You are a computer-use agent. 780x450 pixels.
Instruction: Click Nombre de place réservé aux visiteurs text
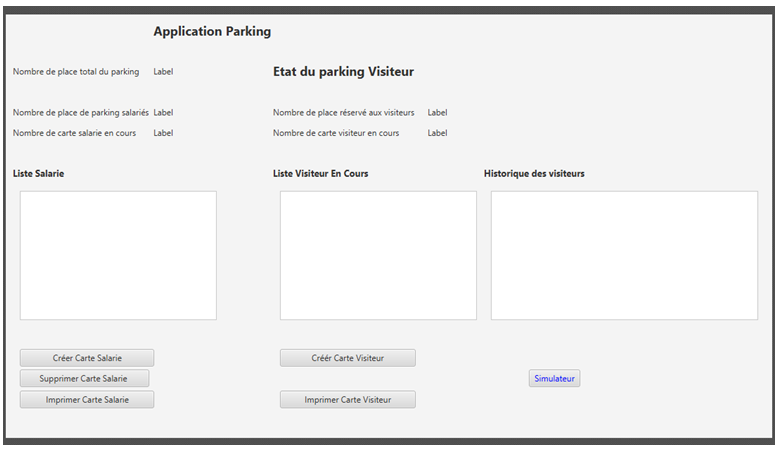point(343,113)
